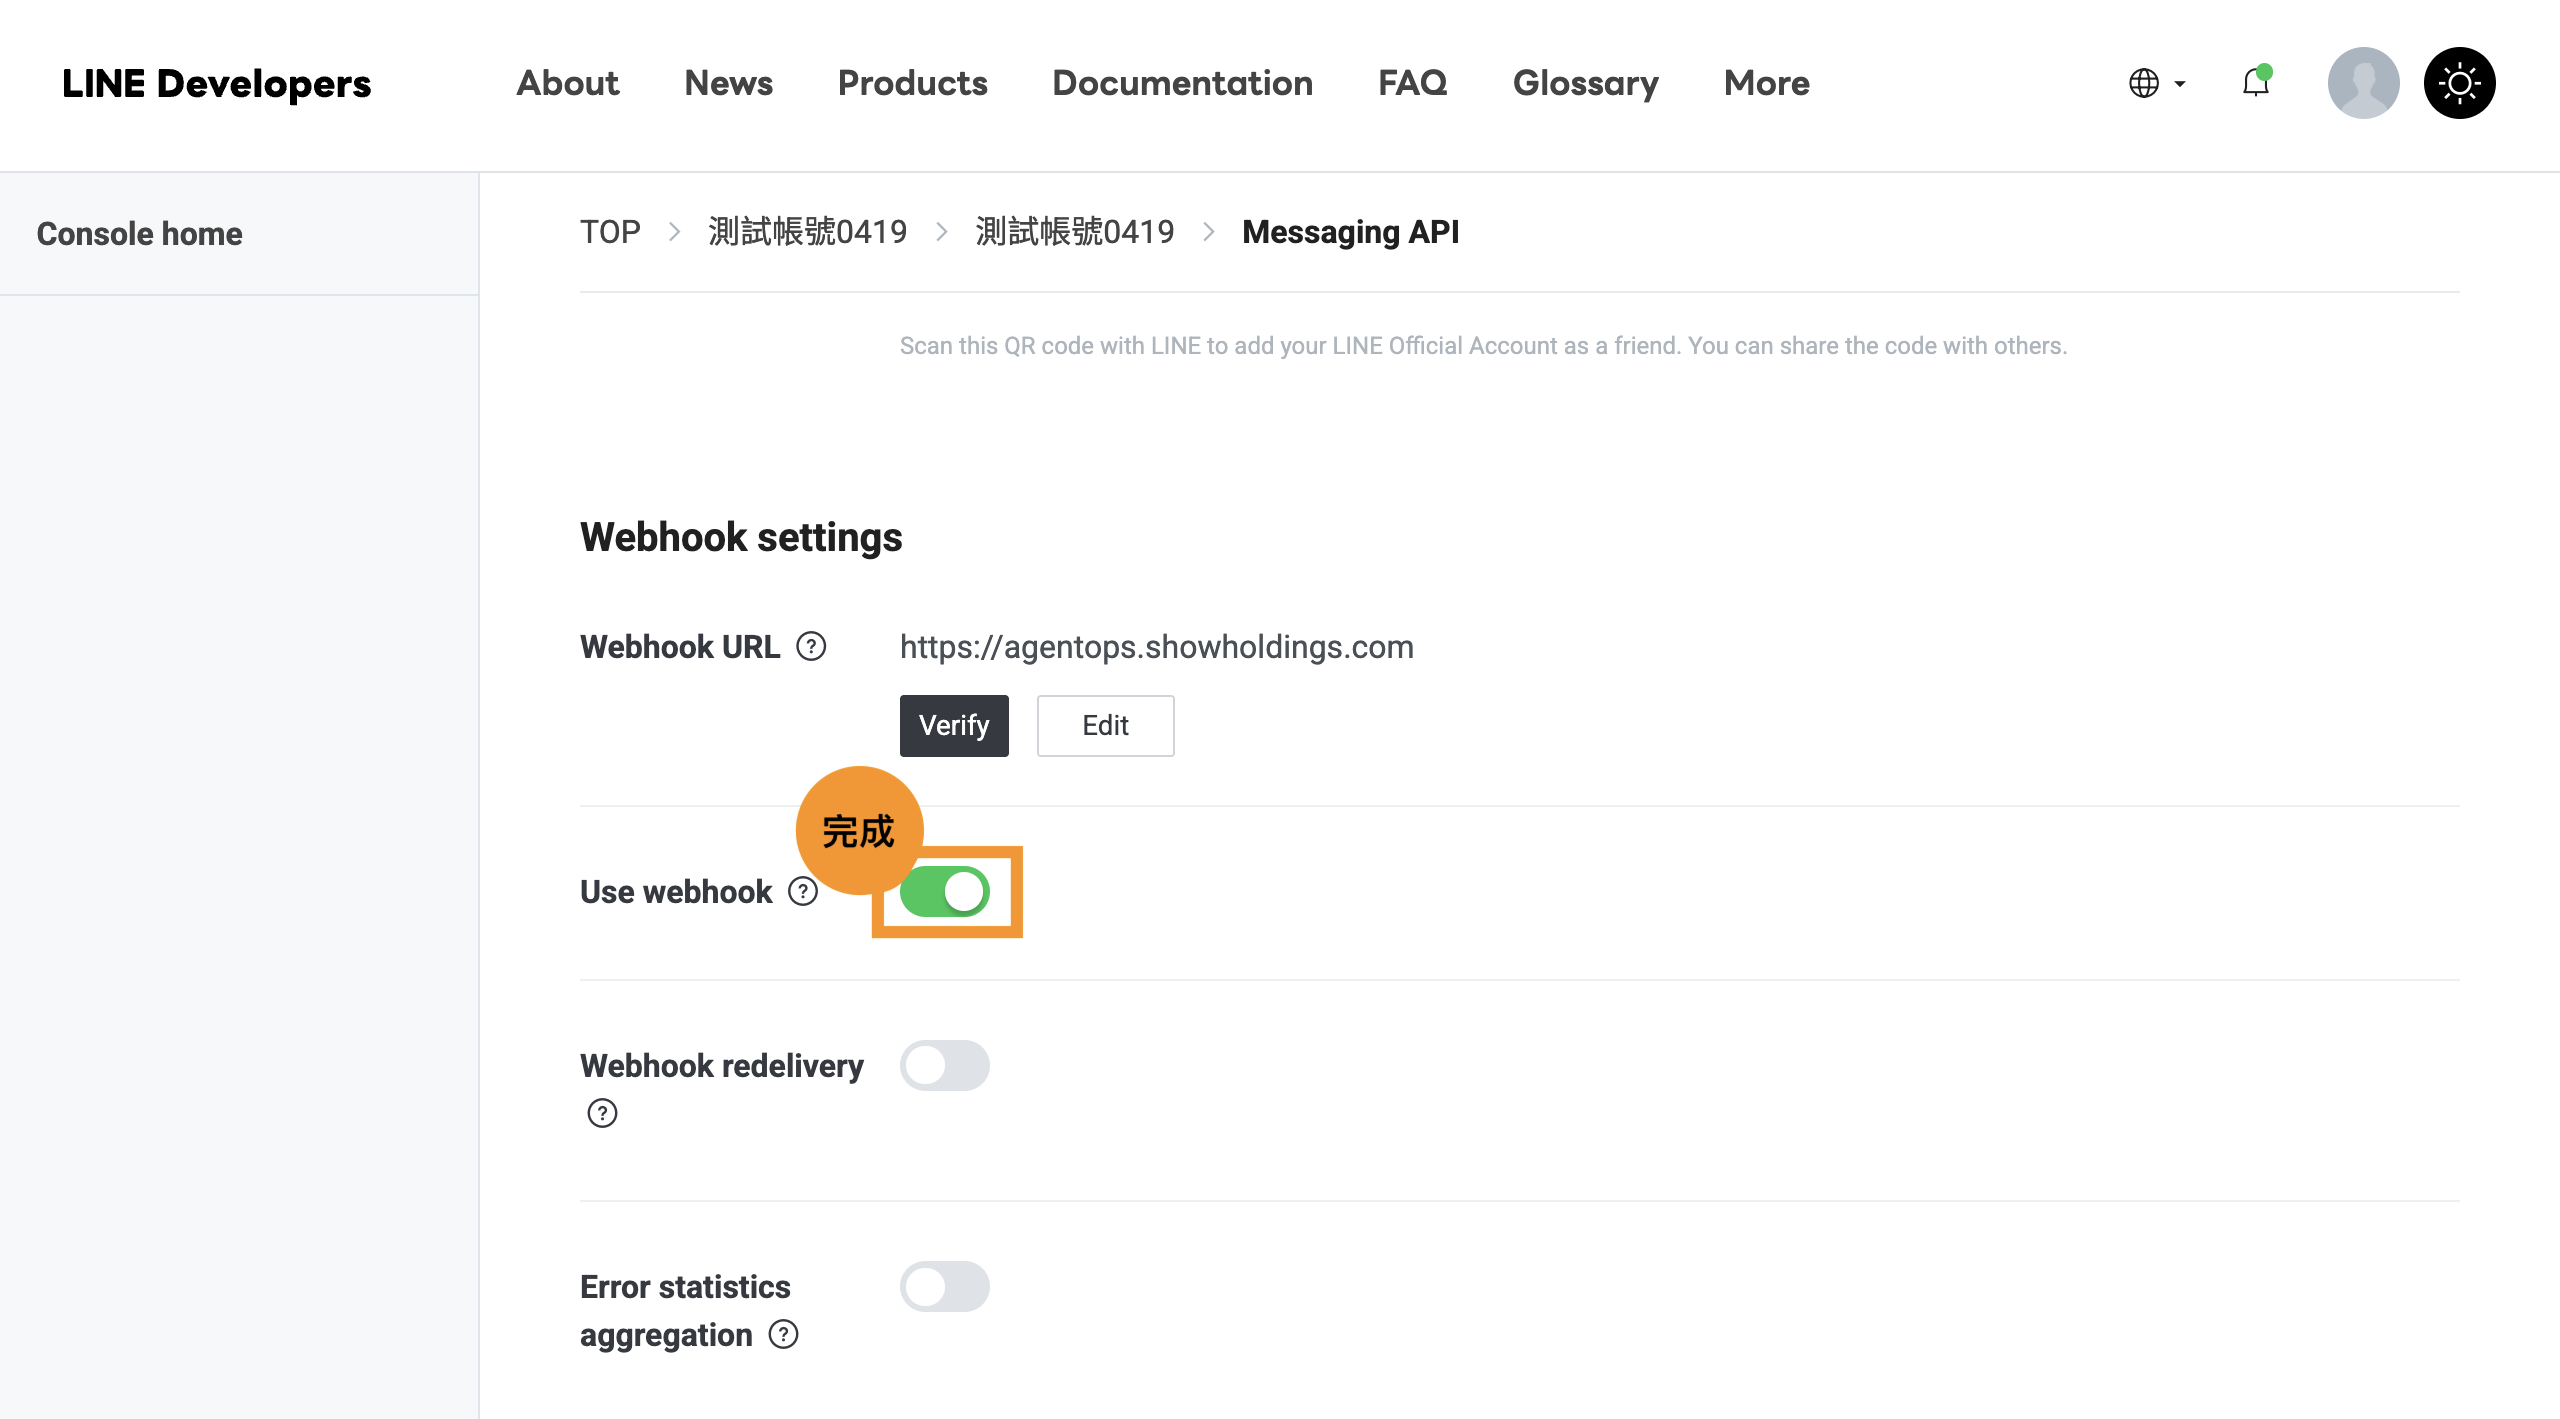The width and height of the screenshot is (2560, 1419).
Task: Click help icon next to Use webhook
Action: 803,891
